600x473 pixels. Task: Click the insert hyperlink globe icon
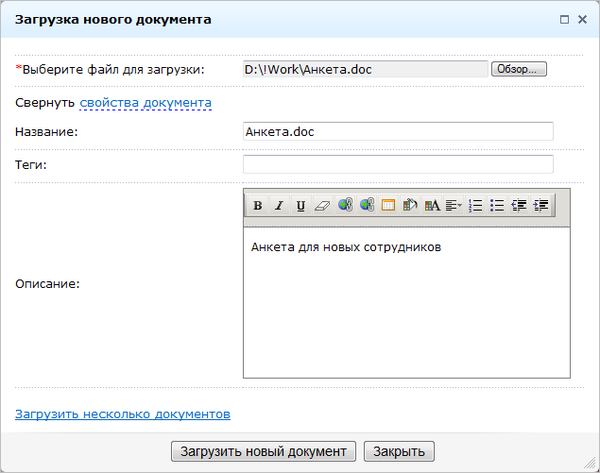point(344,205)
